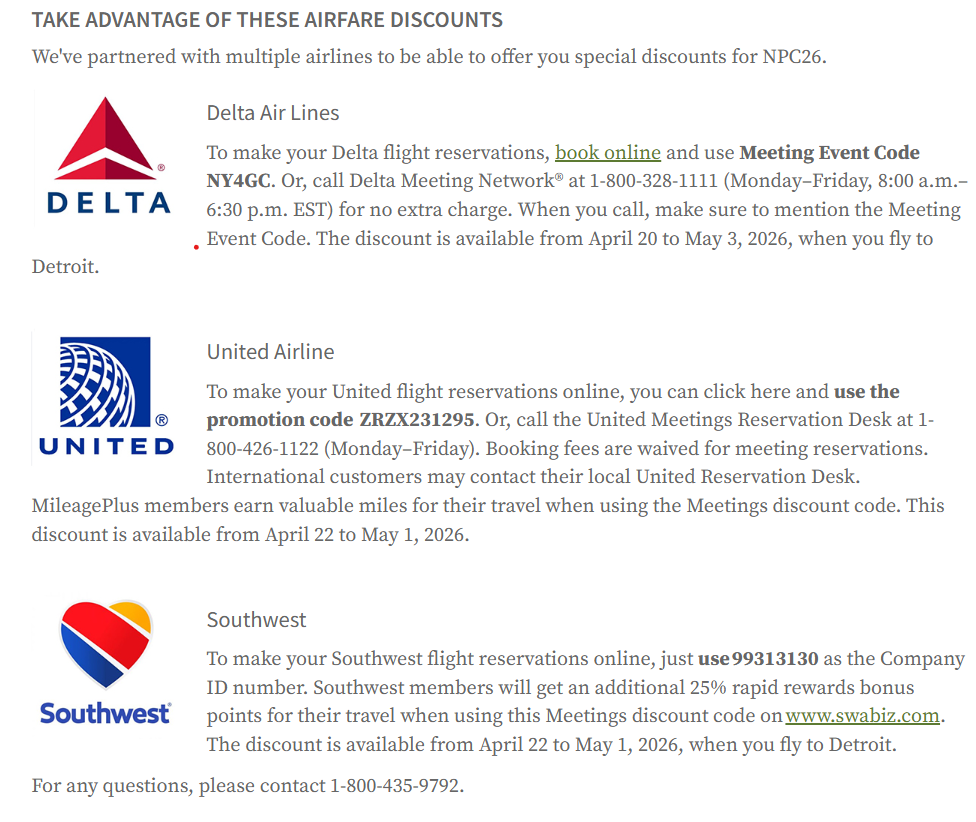Open the www.swabiz.com link

pyautogui.click(x=862, y=716)
